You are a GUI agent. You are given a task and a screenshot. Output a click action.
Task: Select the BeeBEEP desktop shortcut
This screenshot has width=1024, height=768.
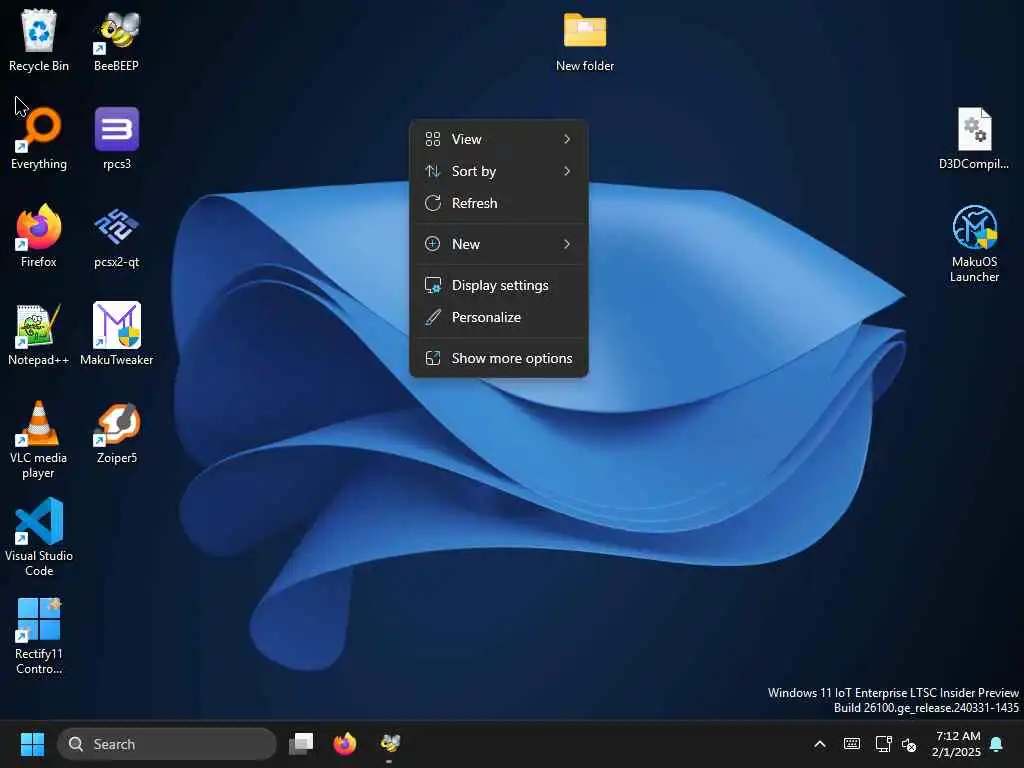tap(116, 40)
